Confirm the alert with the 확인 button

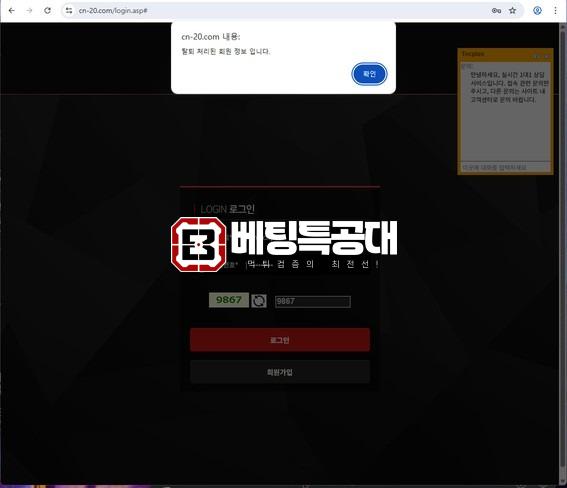point(369,74)
